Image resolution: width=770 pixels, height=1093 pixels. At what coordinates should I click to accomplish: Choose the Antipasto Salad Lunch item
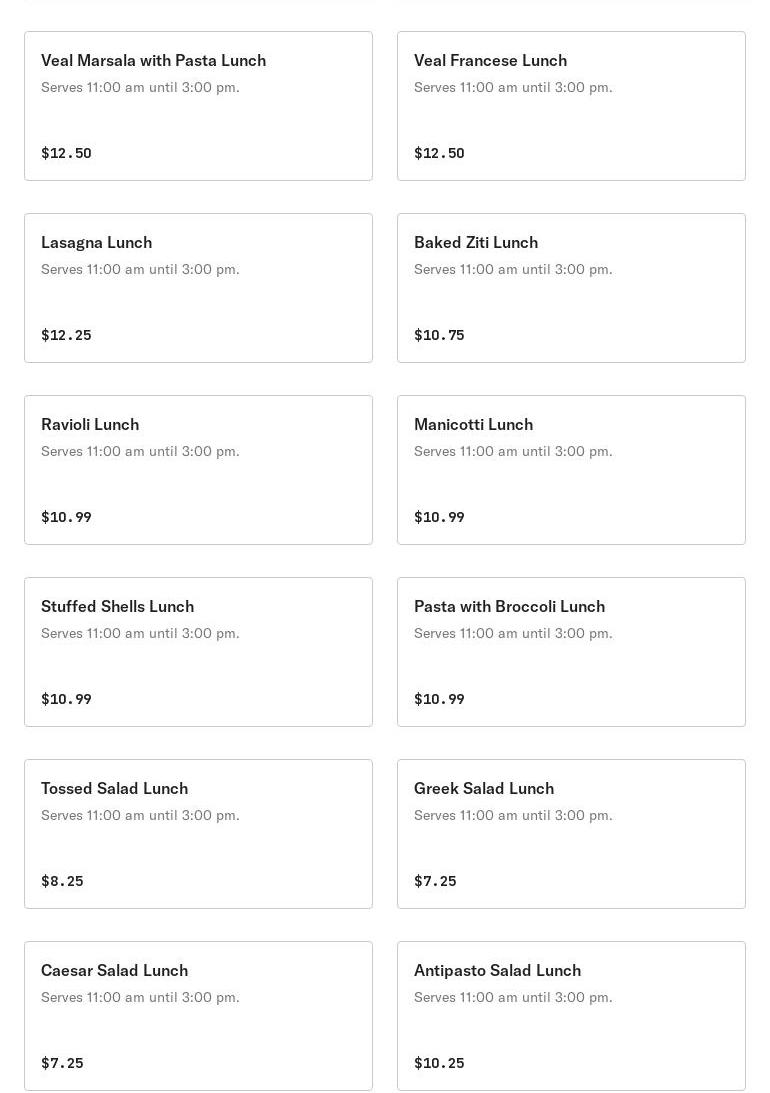[x=571, y=1016]
